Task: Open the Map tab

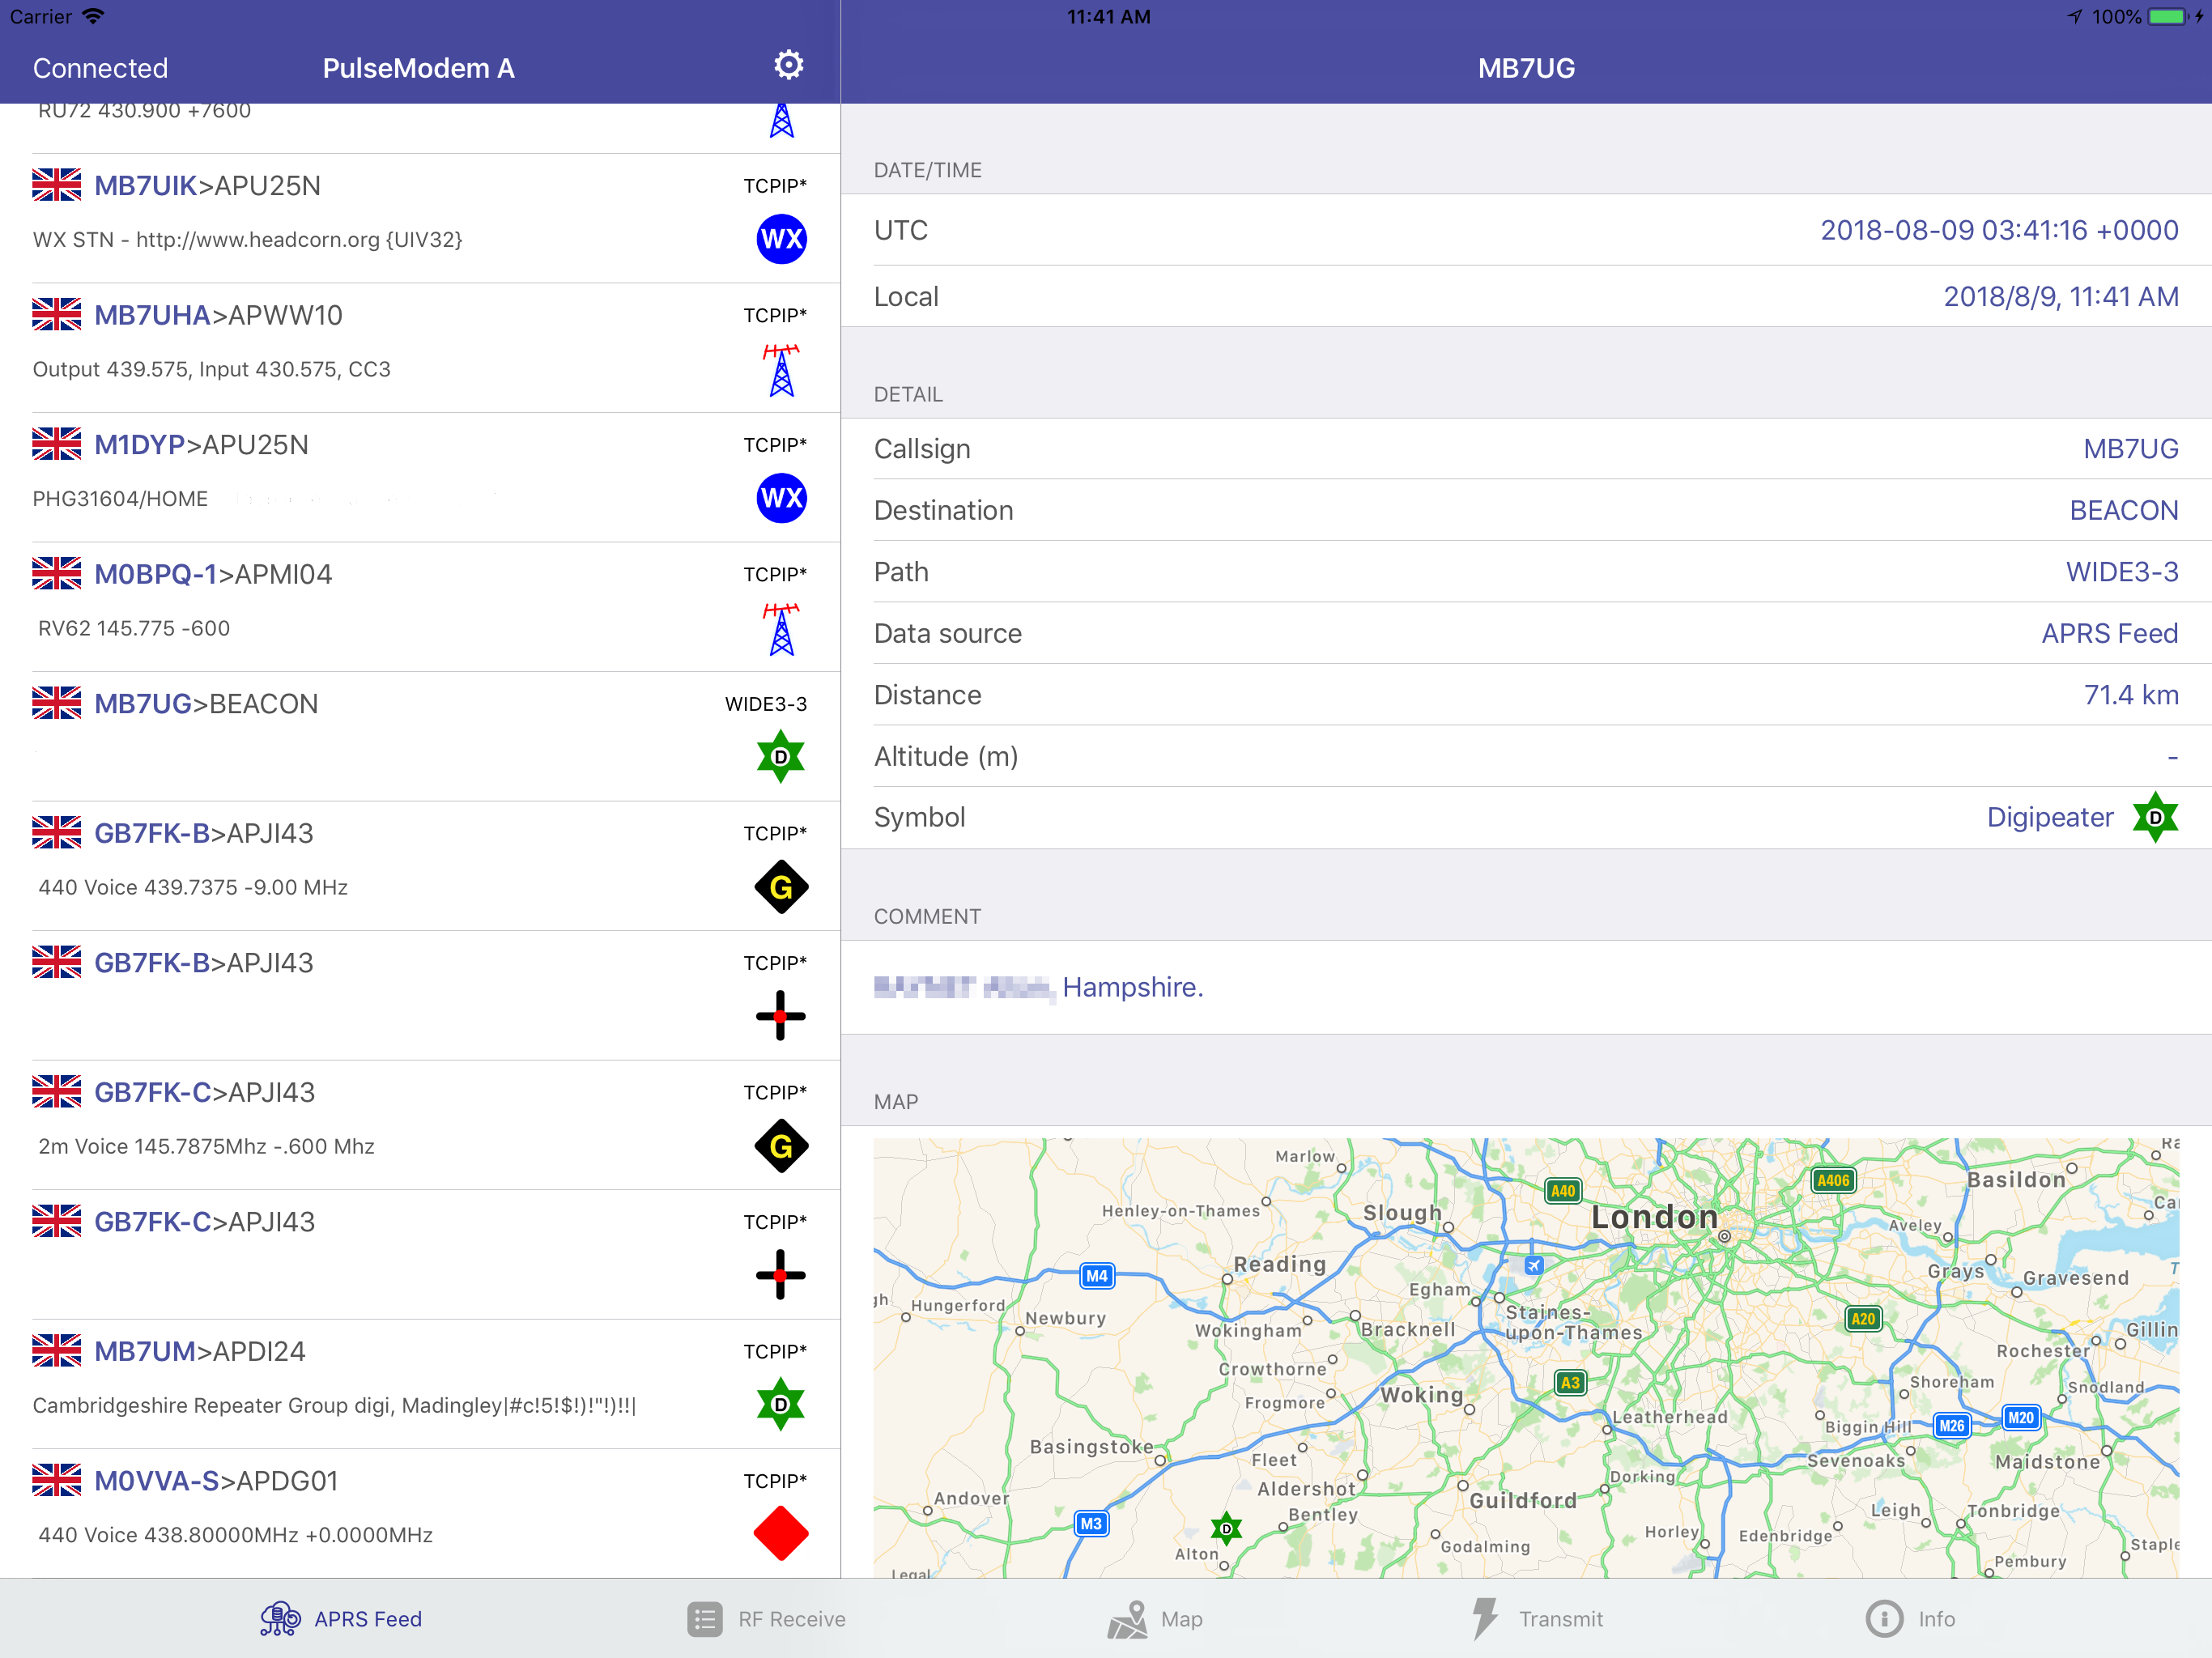Action: 1155,1619
